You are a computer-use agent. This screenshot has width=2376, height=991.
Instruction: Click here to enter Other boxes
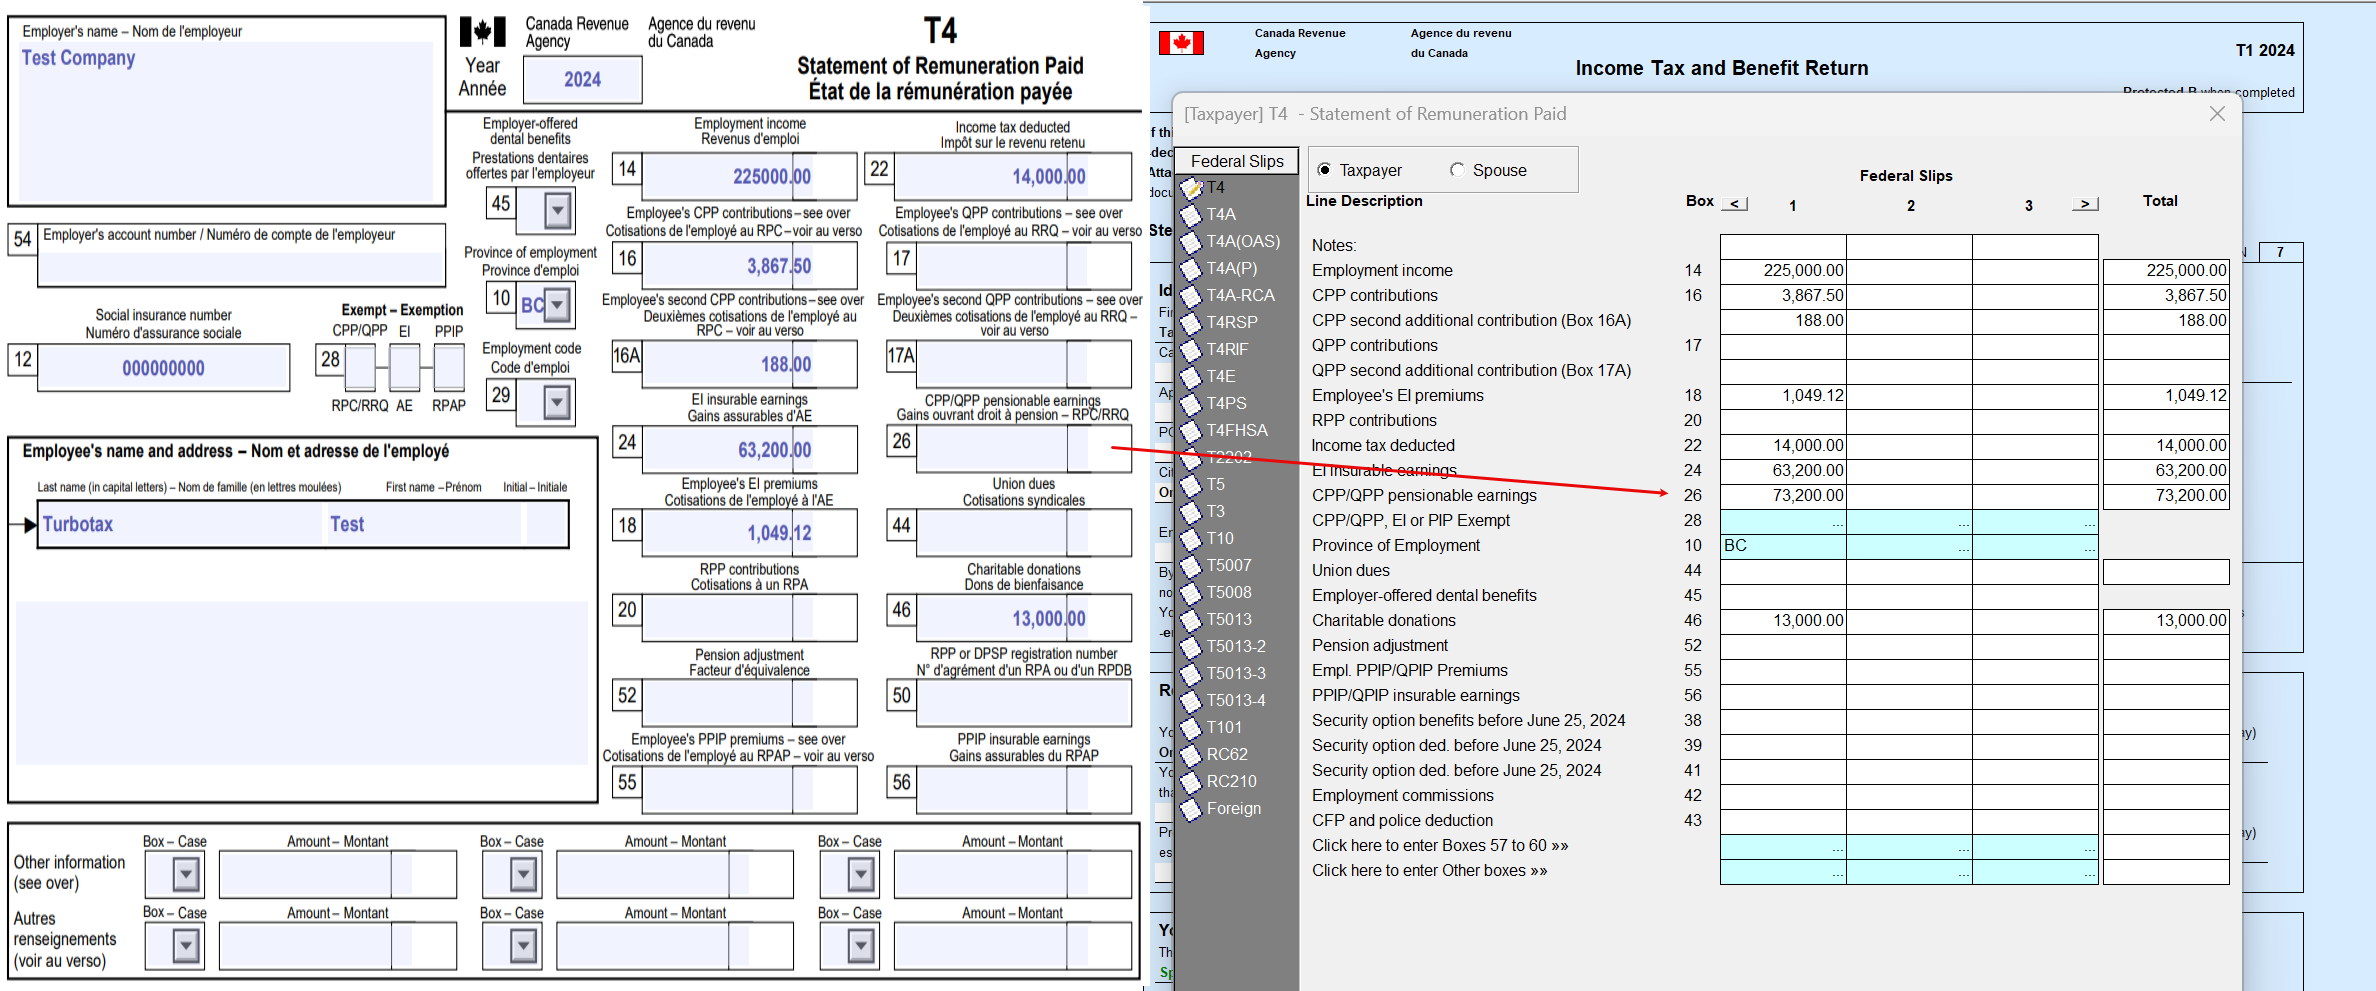pos(1430,871)
